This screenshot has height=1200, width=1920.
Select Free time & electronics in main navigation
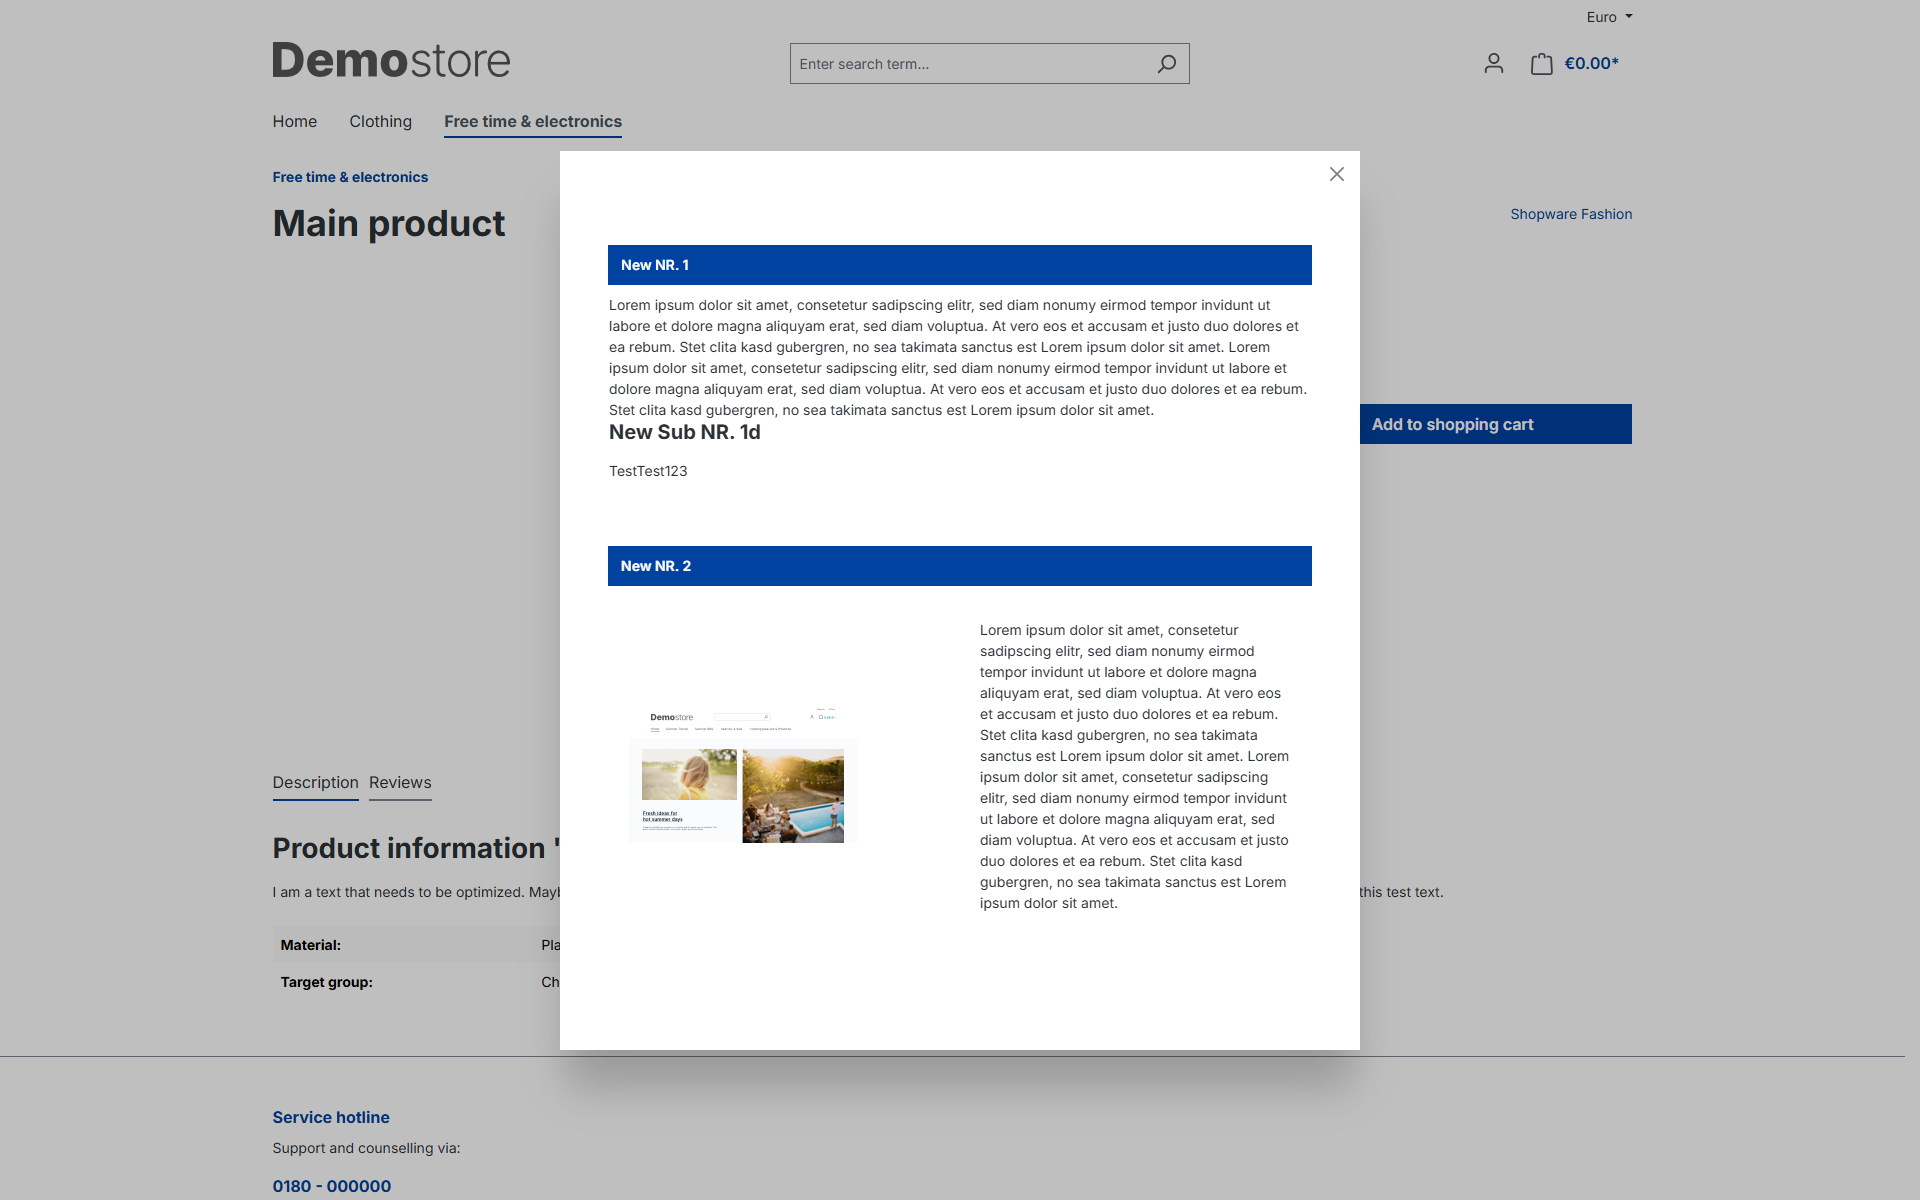(x=533, y=122)
